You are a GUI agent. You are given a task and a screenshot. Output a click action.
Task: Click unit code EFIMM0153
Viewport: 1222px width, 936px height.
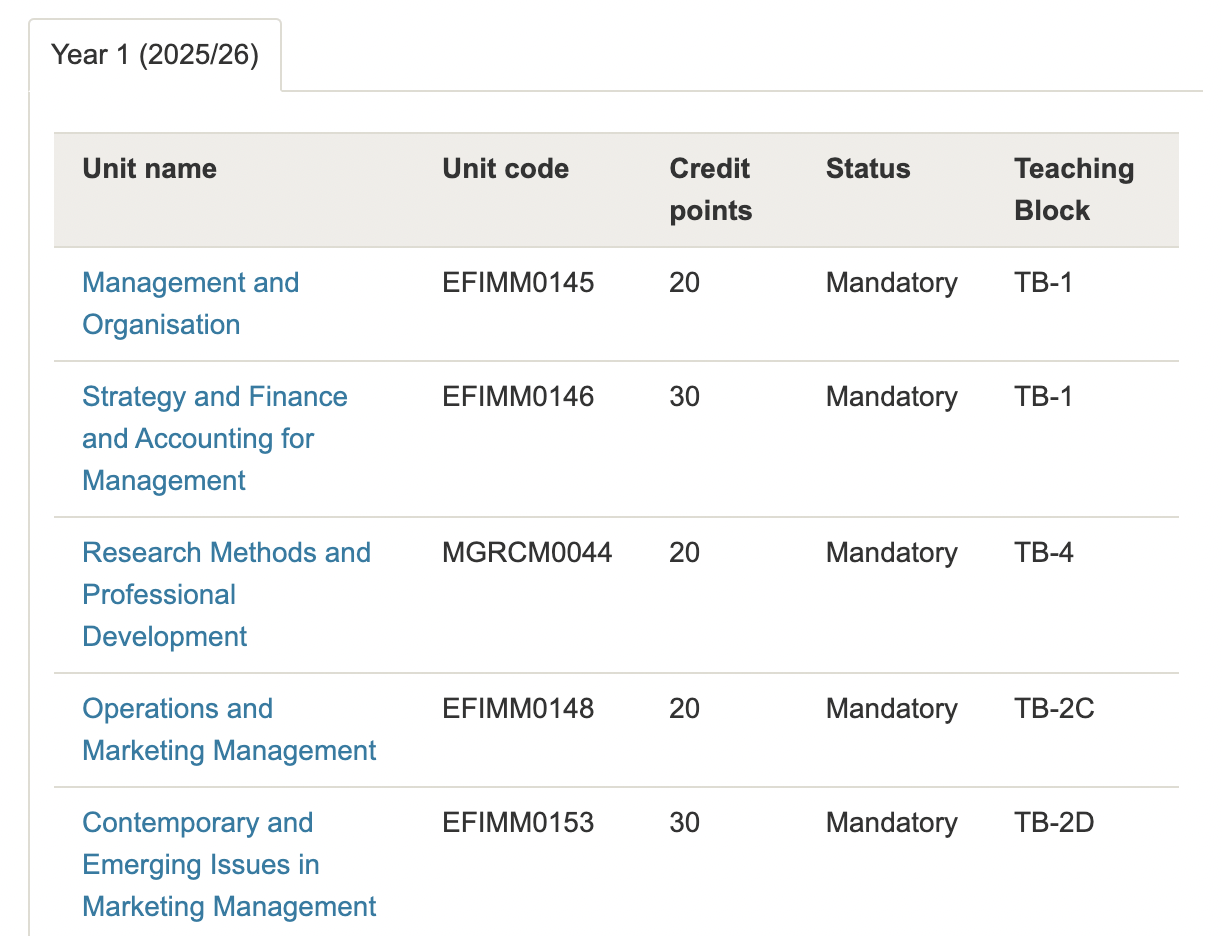518,823
